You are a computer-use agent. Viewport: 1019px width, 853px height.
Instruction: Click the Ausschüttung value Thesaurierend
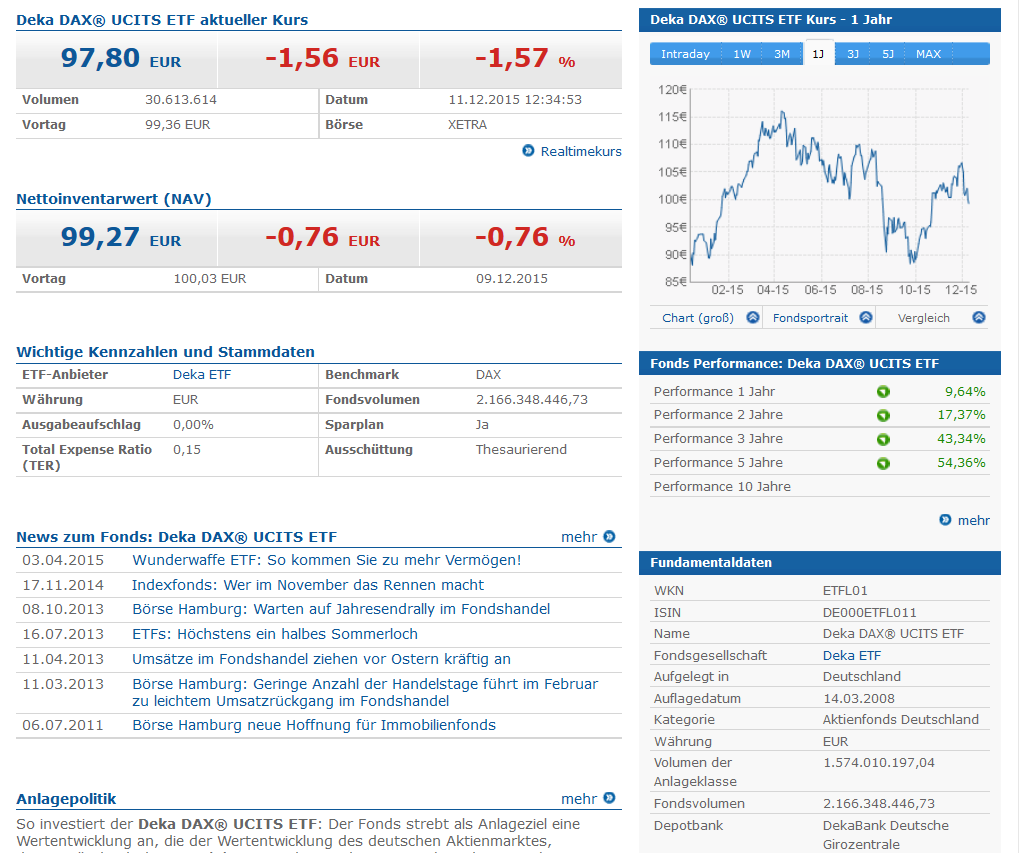coord(521,449)
